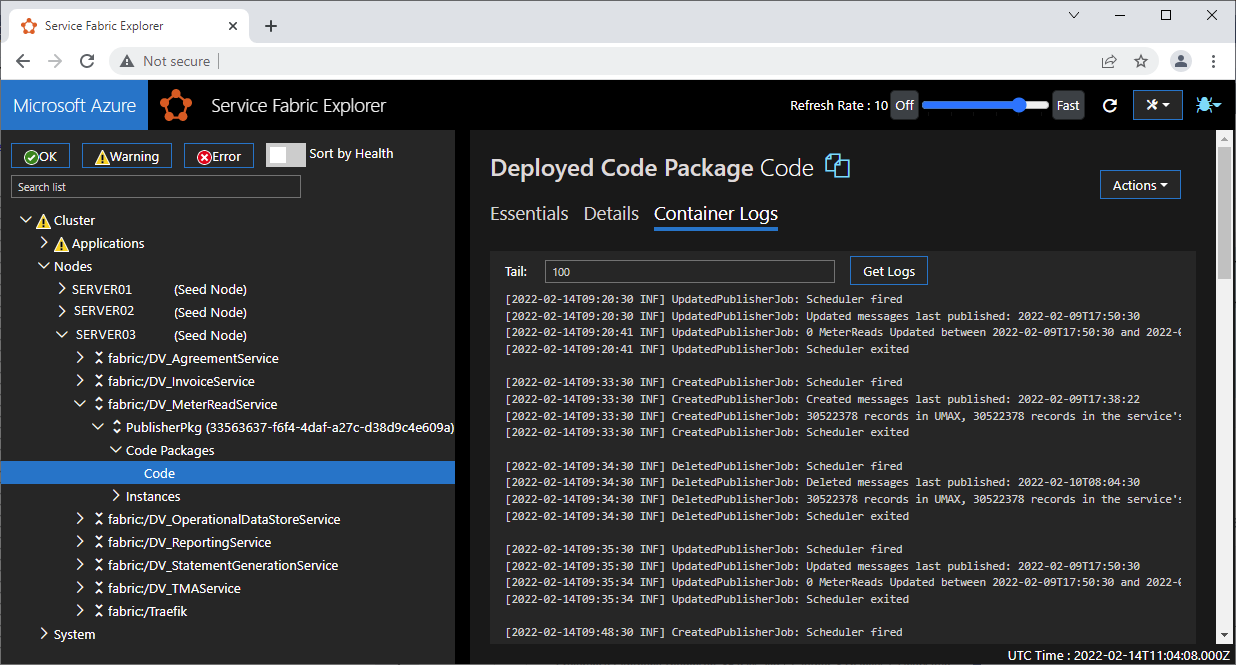Click the bookmark star icon in address bar

tap(1141, 61)
